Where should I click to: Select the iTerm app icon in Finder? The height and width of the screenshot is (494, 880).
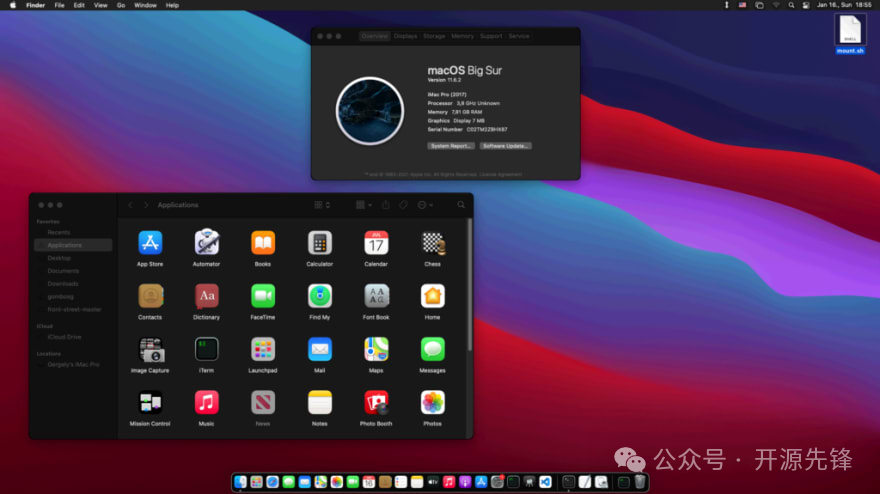(207, 349)
